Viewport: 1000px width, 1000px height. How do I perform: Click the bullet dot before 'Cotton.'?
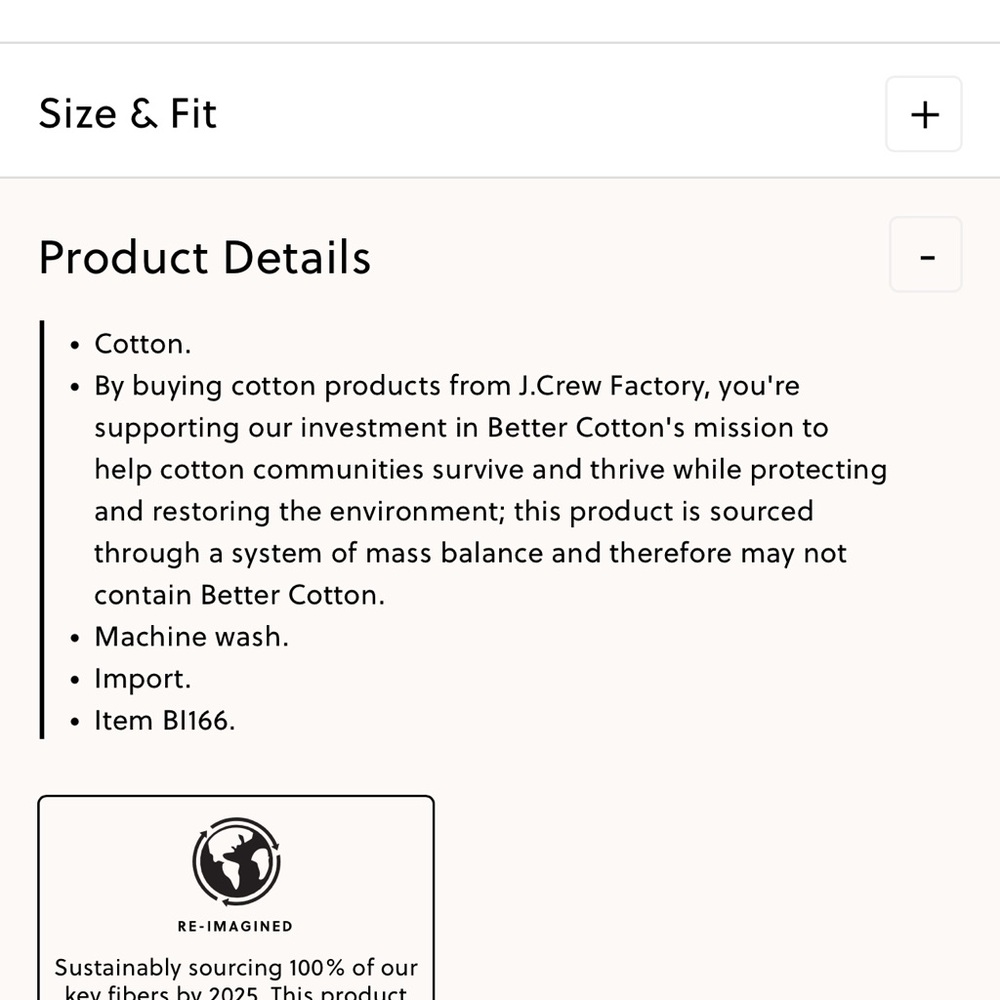point(75,346)
